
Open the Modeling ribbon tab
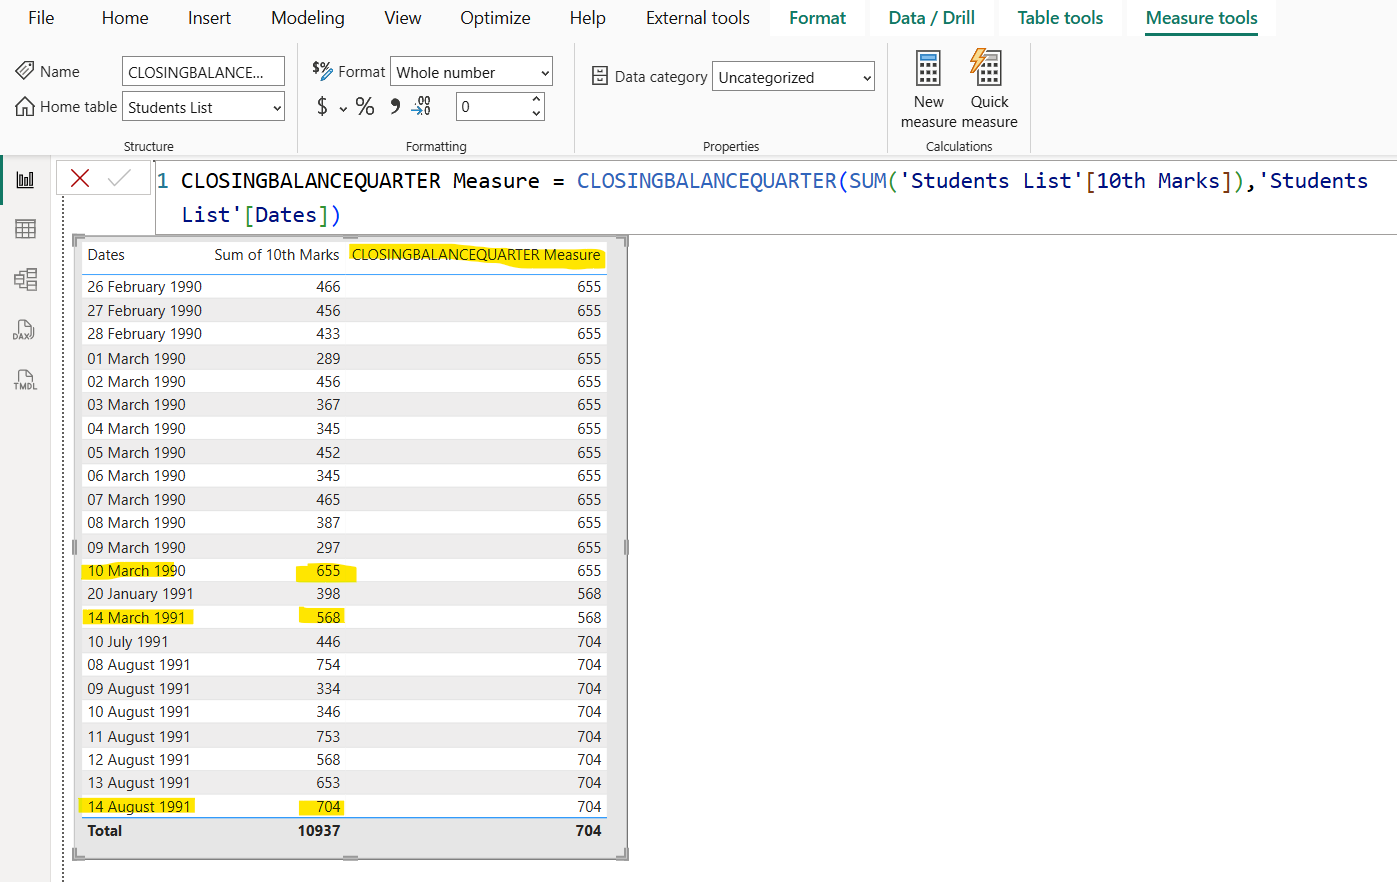307,17
